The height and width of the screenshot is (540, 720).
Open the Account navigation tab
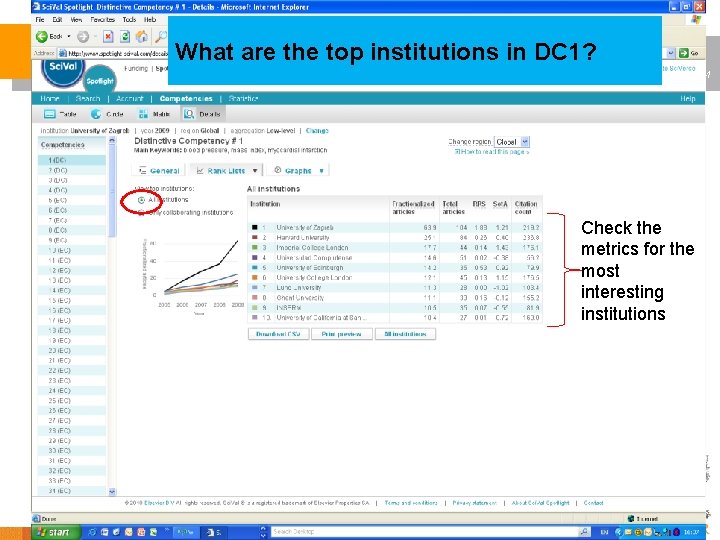click(130, 98)
